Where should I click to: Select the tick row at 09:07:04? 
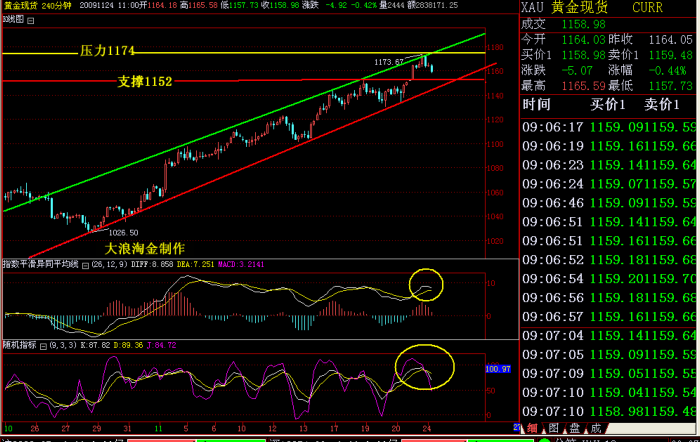(609, 336)
